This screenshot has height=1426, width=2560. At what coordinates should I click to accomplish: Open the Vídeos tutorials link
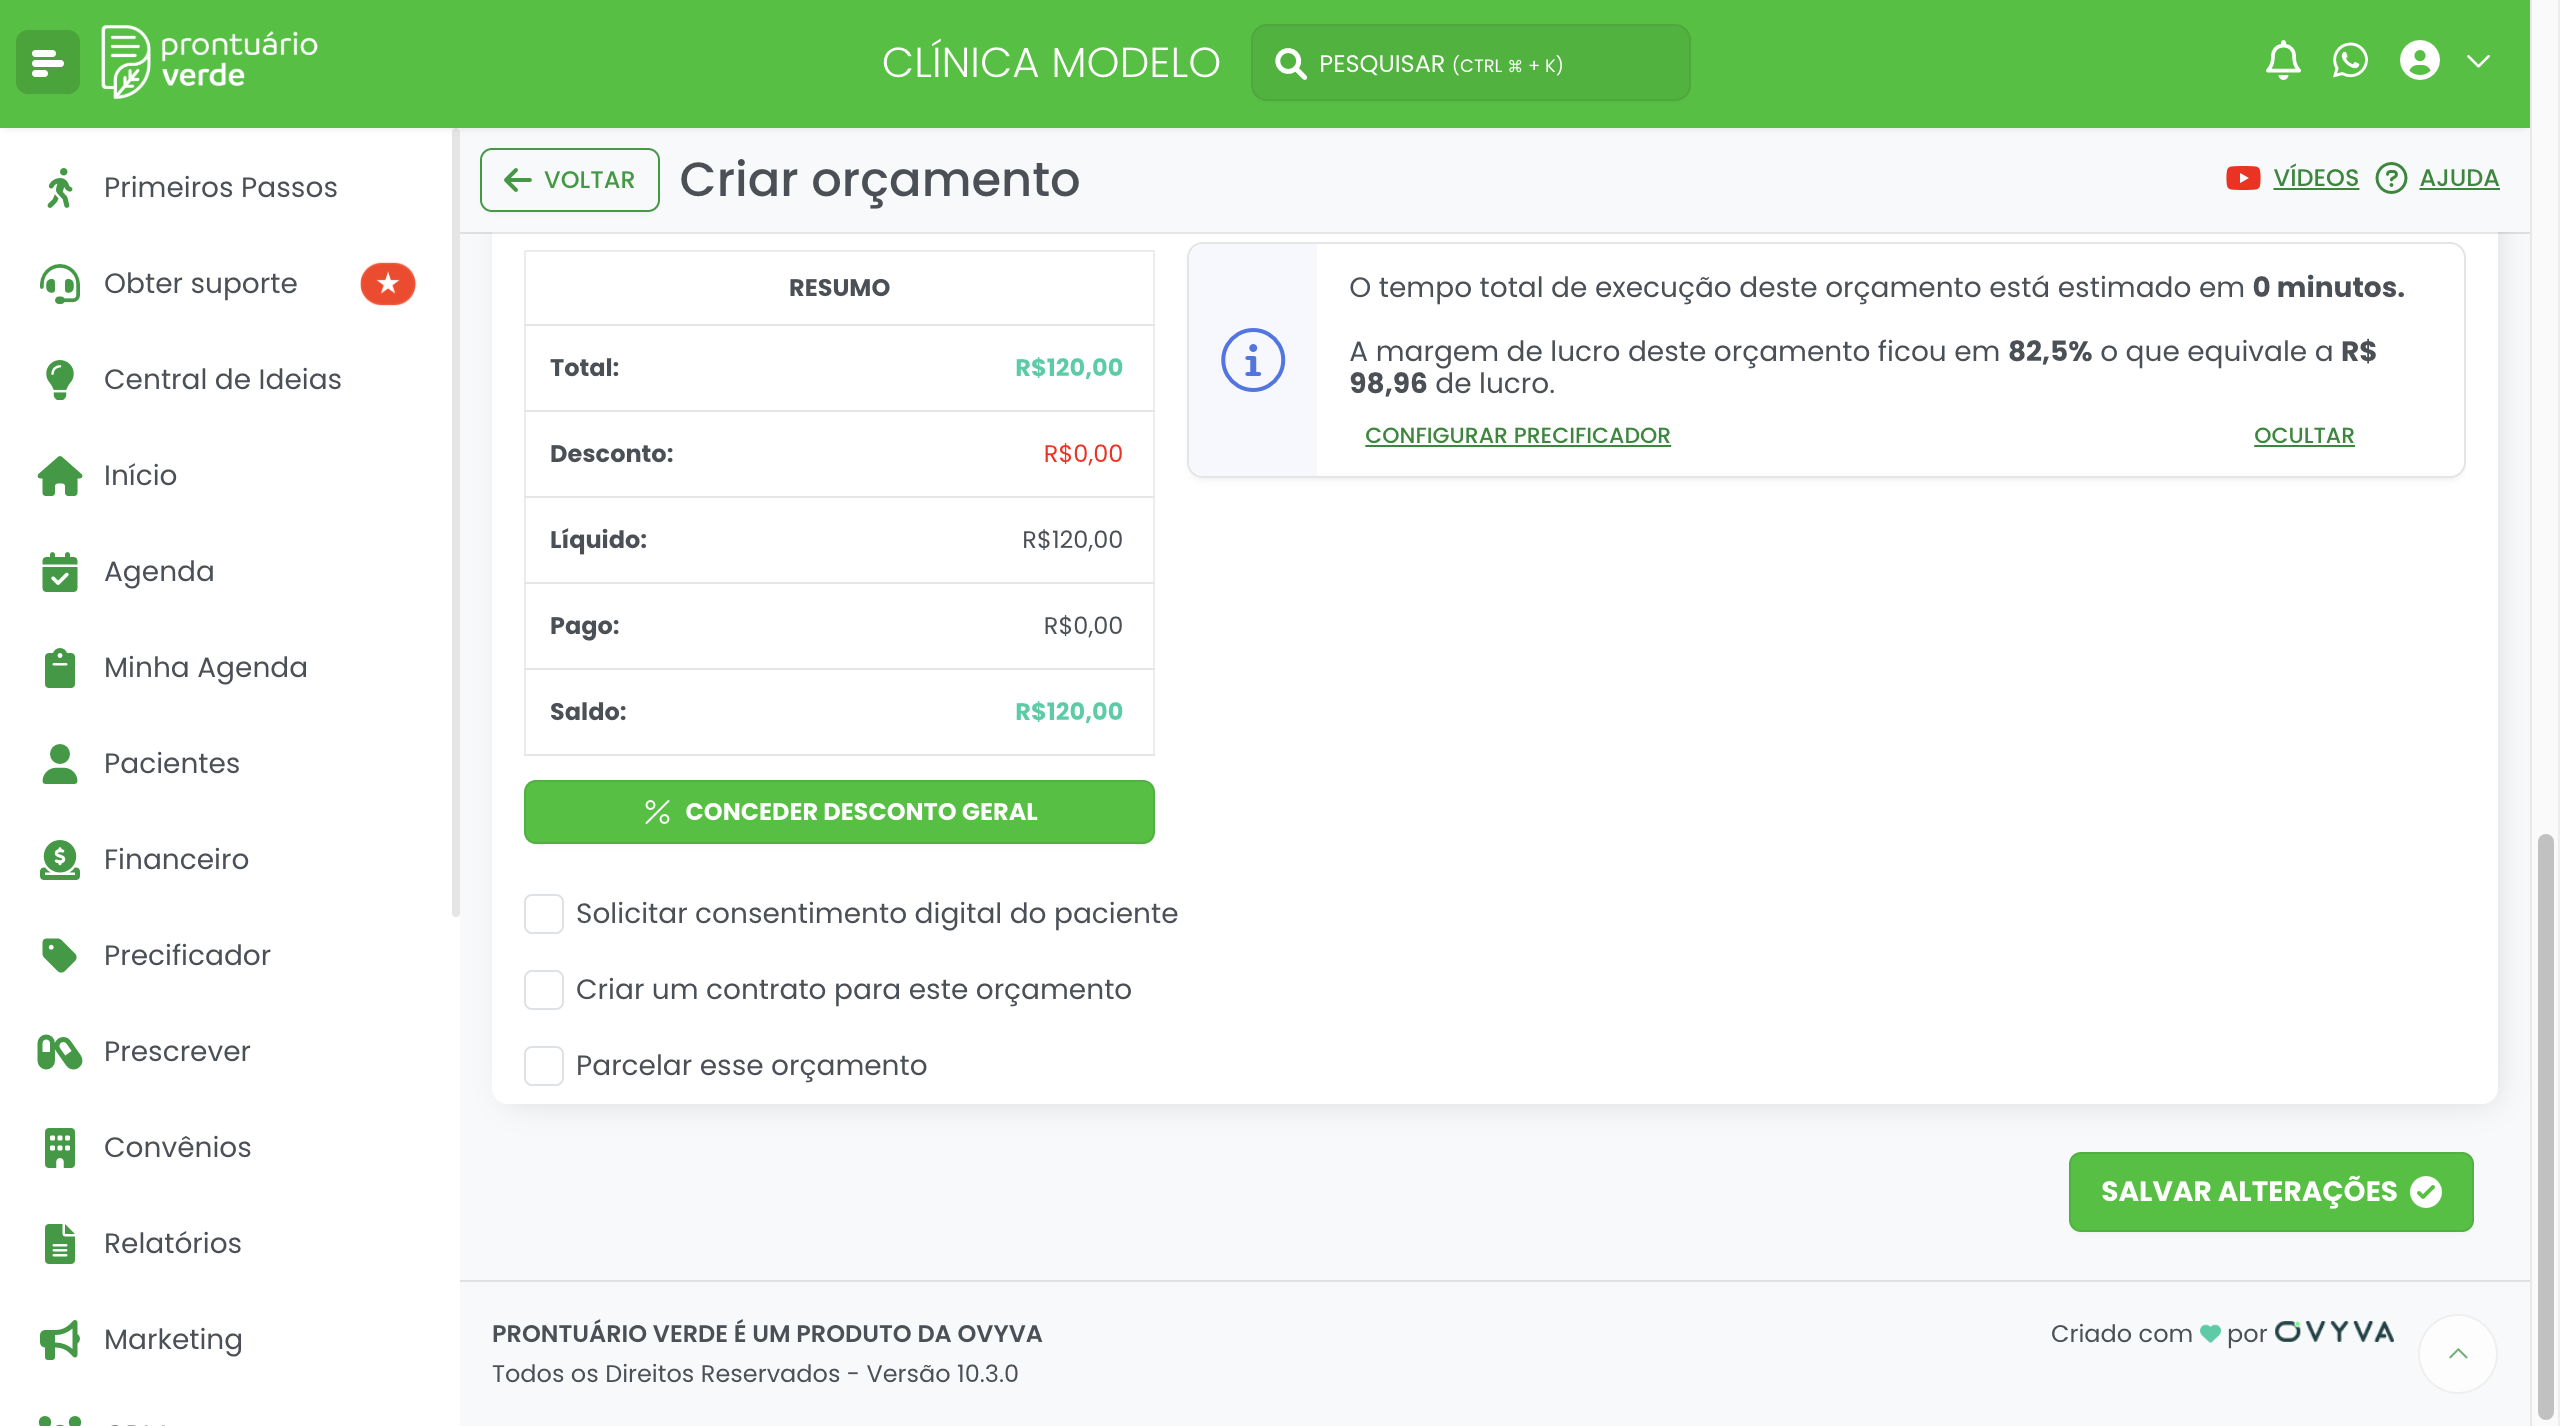(2293, 178)
